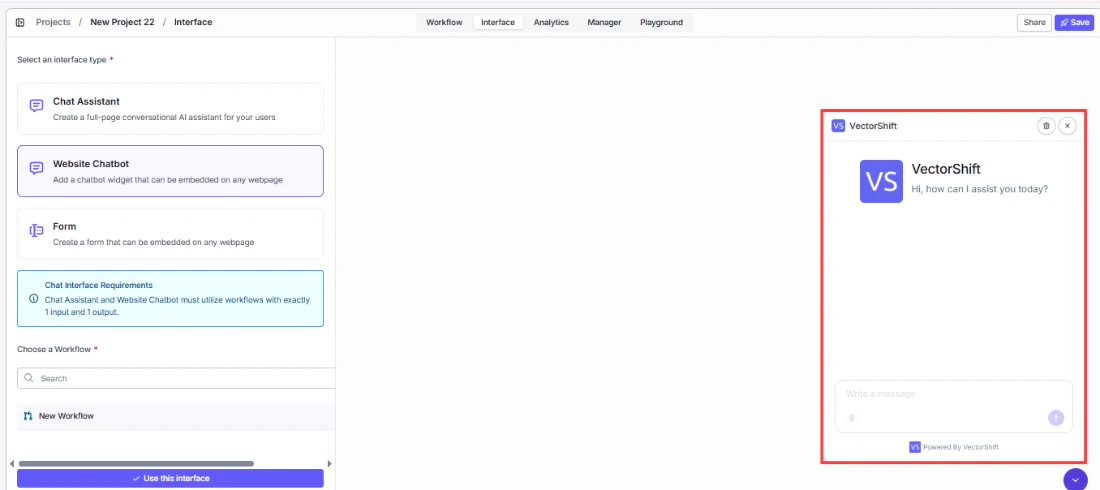Image resolution: width=1100 pixels, height=490 pixels.
Task: Open the Powered By VectorShift link
Action: point(953,447)
